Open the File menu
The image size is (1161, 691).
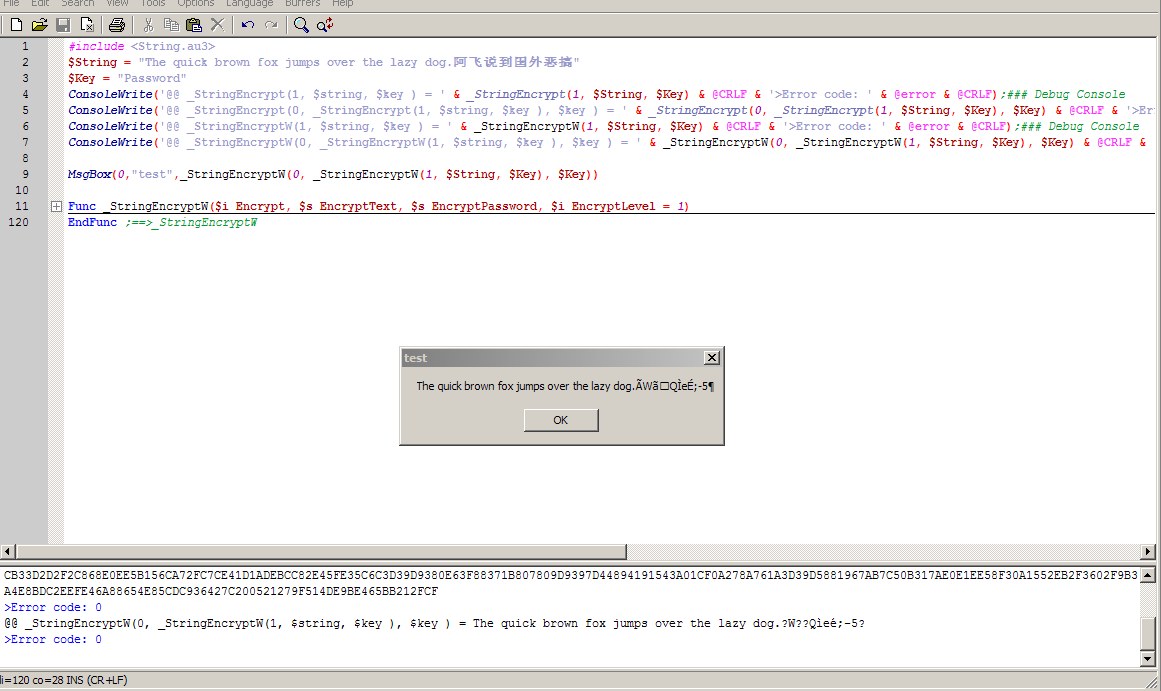pyautogui.click(x=11, y=4)
